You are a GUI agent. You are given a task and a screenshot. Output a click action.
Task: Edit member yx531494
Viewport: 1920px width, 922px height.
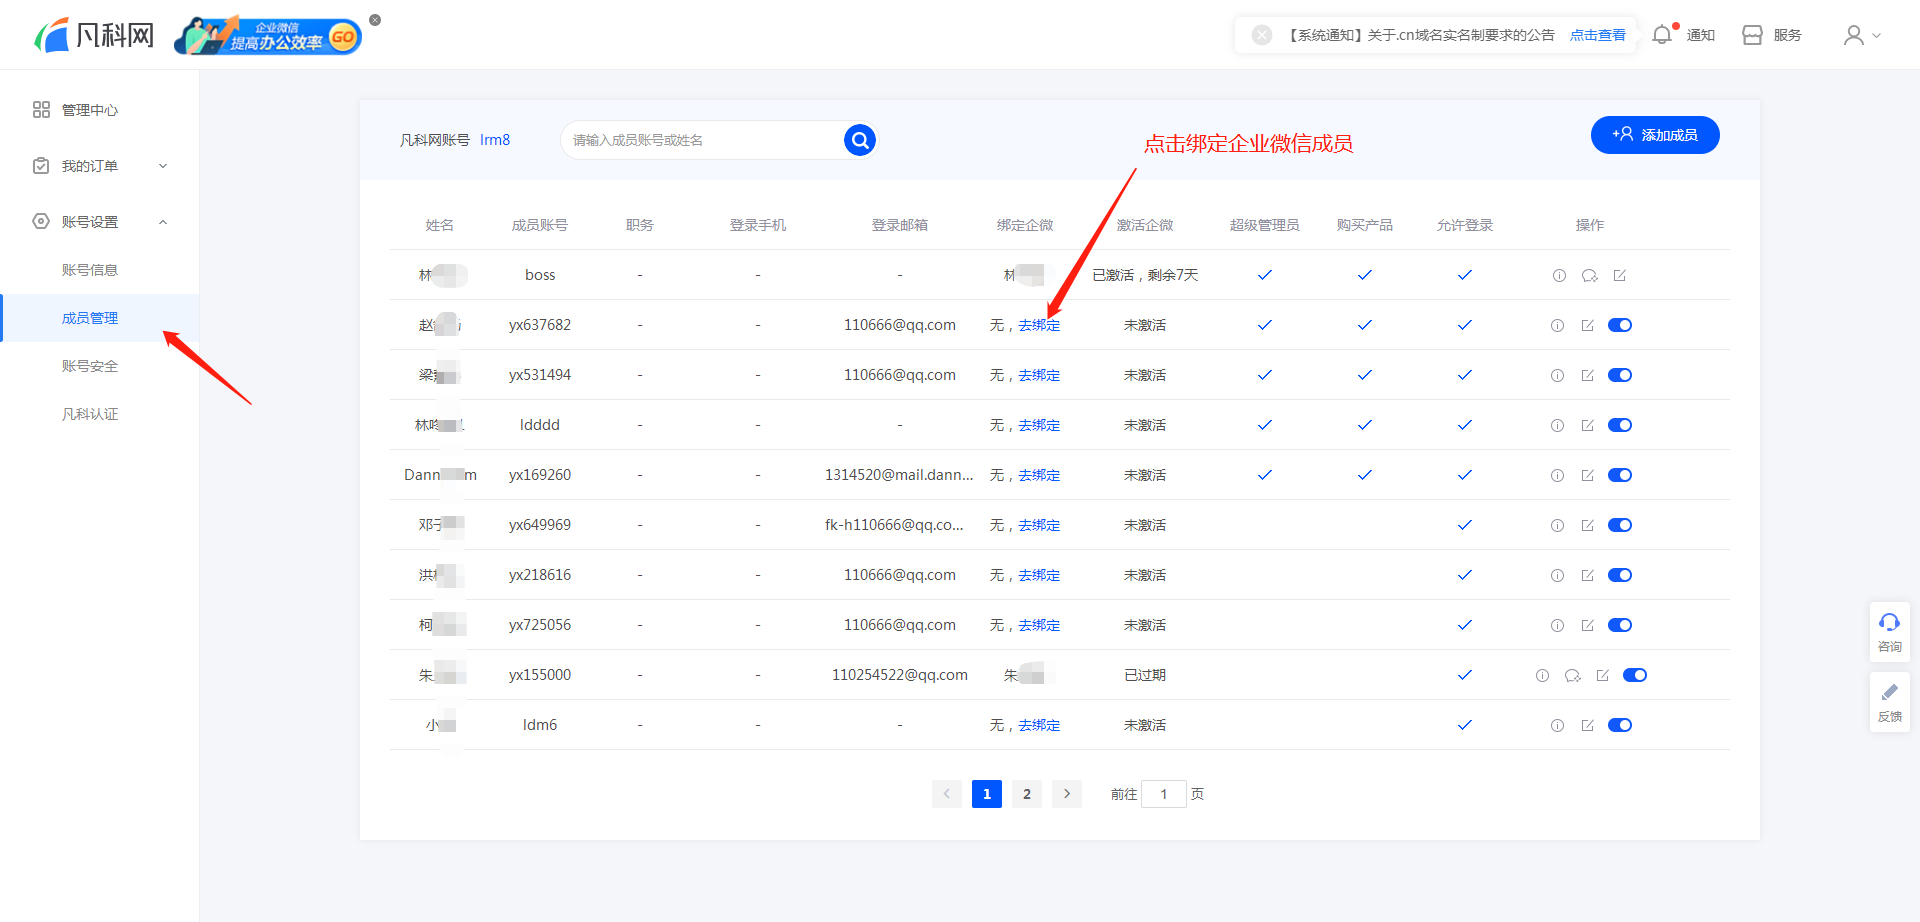(1587, 375)
